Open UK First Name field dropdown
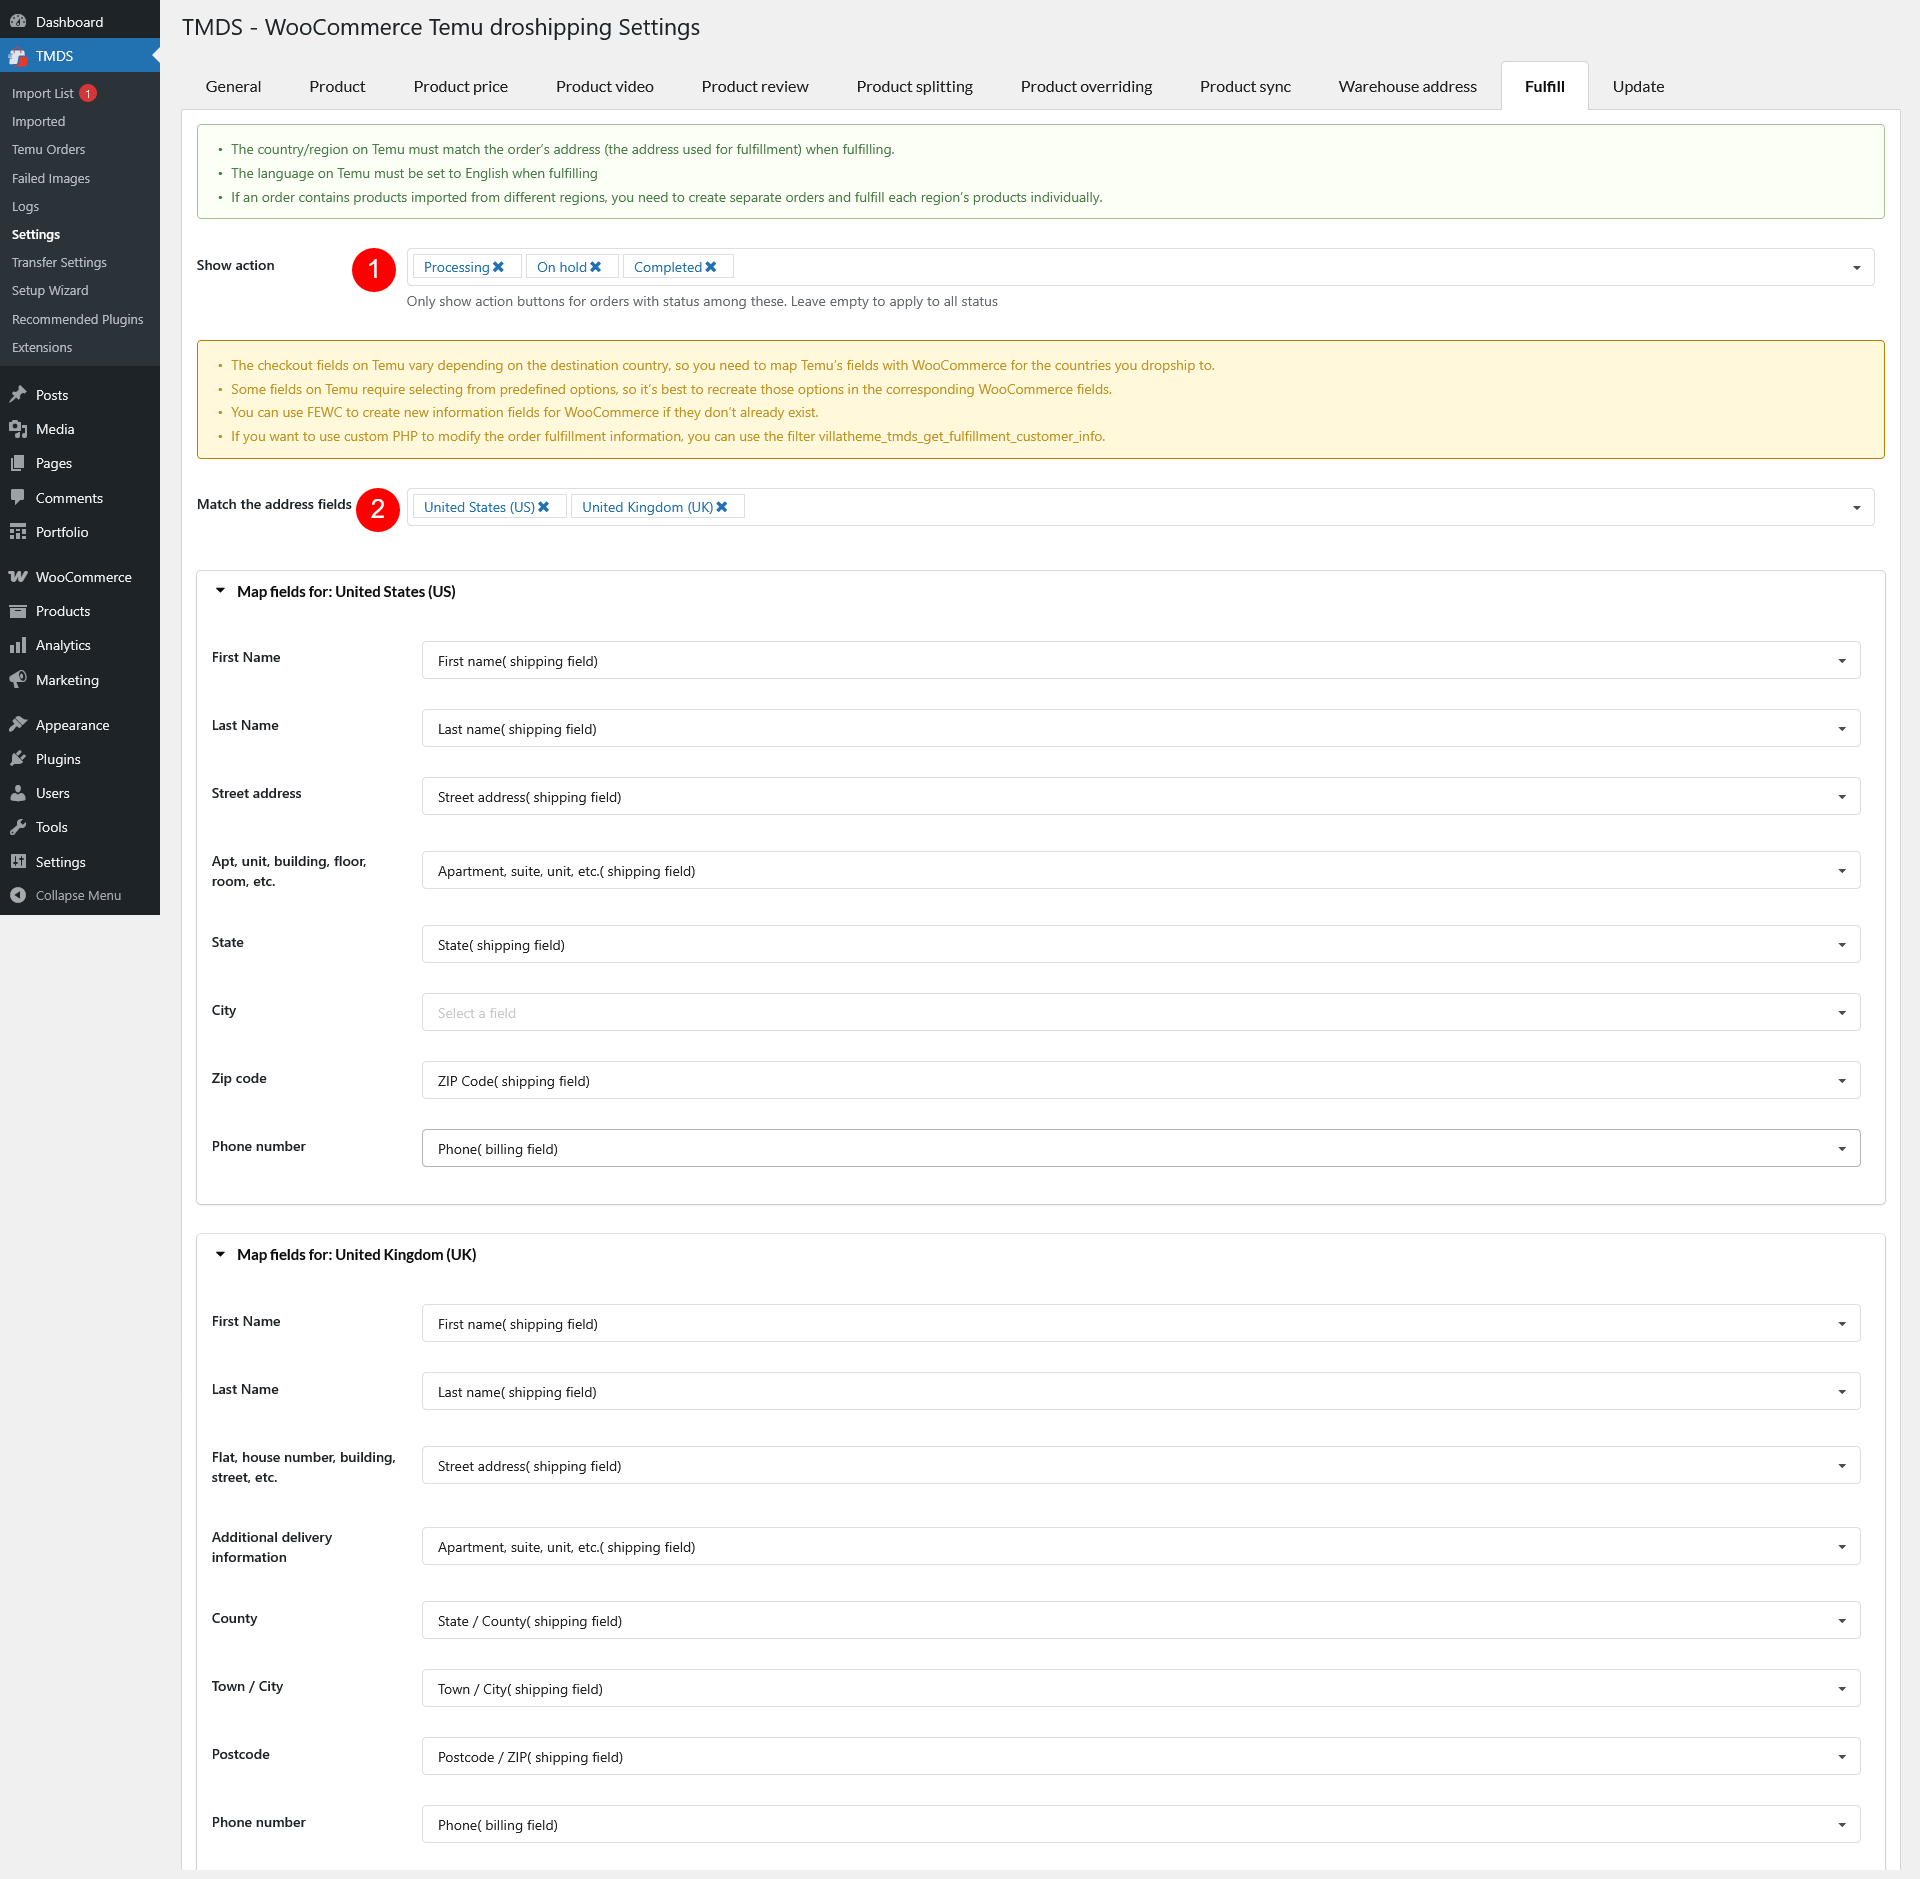 pyautogui.click(x=1141, y=1323)
